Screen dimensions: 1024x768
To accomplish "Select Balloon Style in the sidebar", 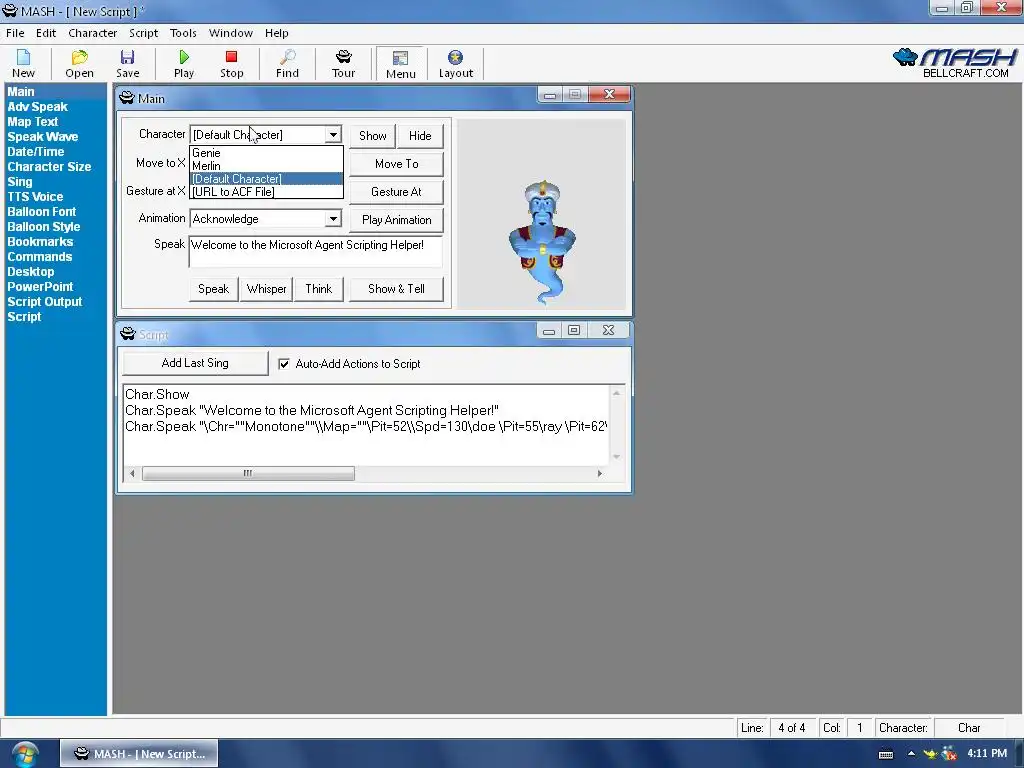I will 43,227.
